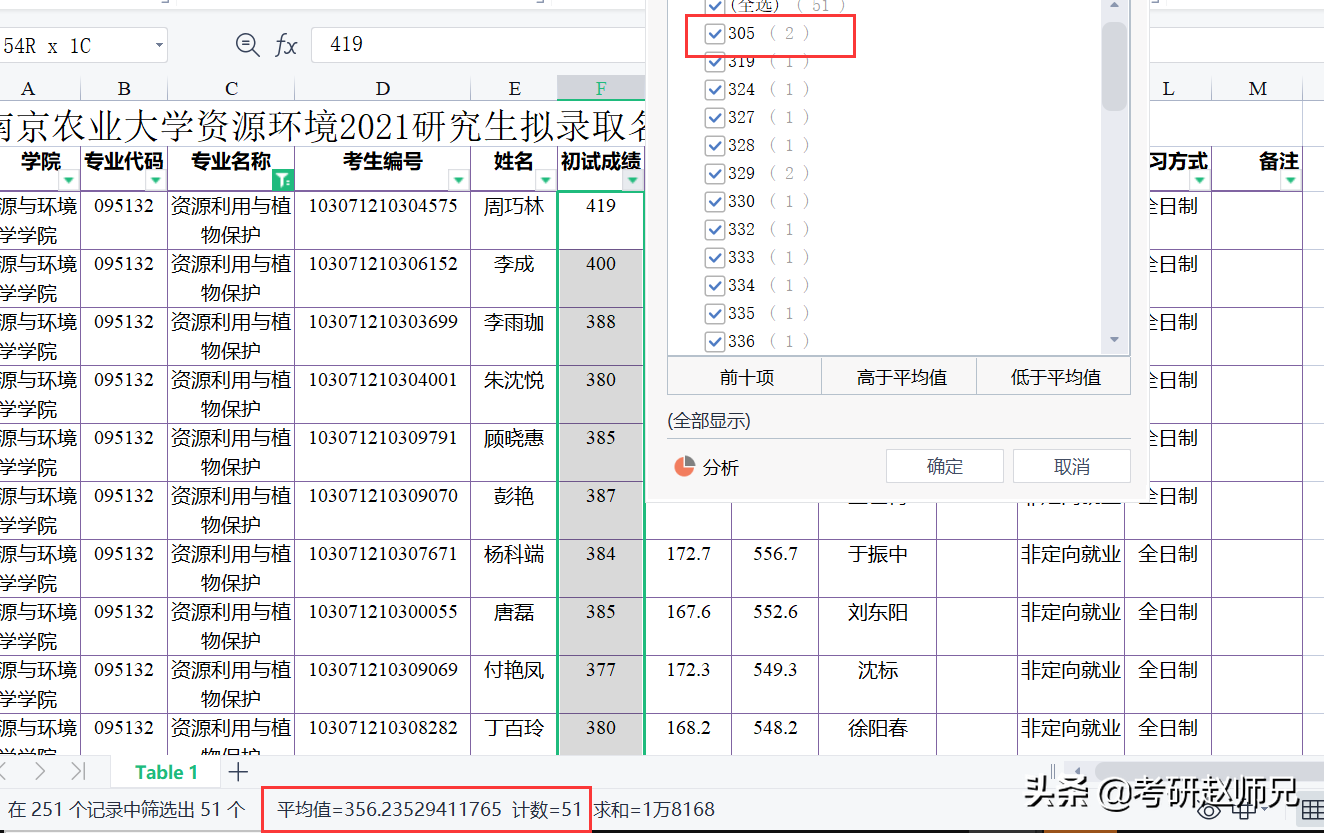The height and width of the screenshot is (833, 1324).
Task: Toggle the 全选 select-all checkbox
Action: (714, 7)
